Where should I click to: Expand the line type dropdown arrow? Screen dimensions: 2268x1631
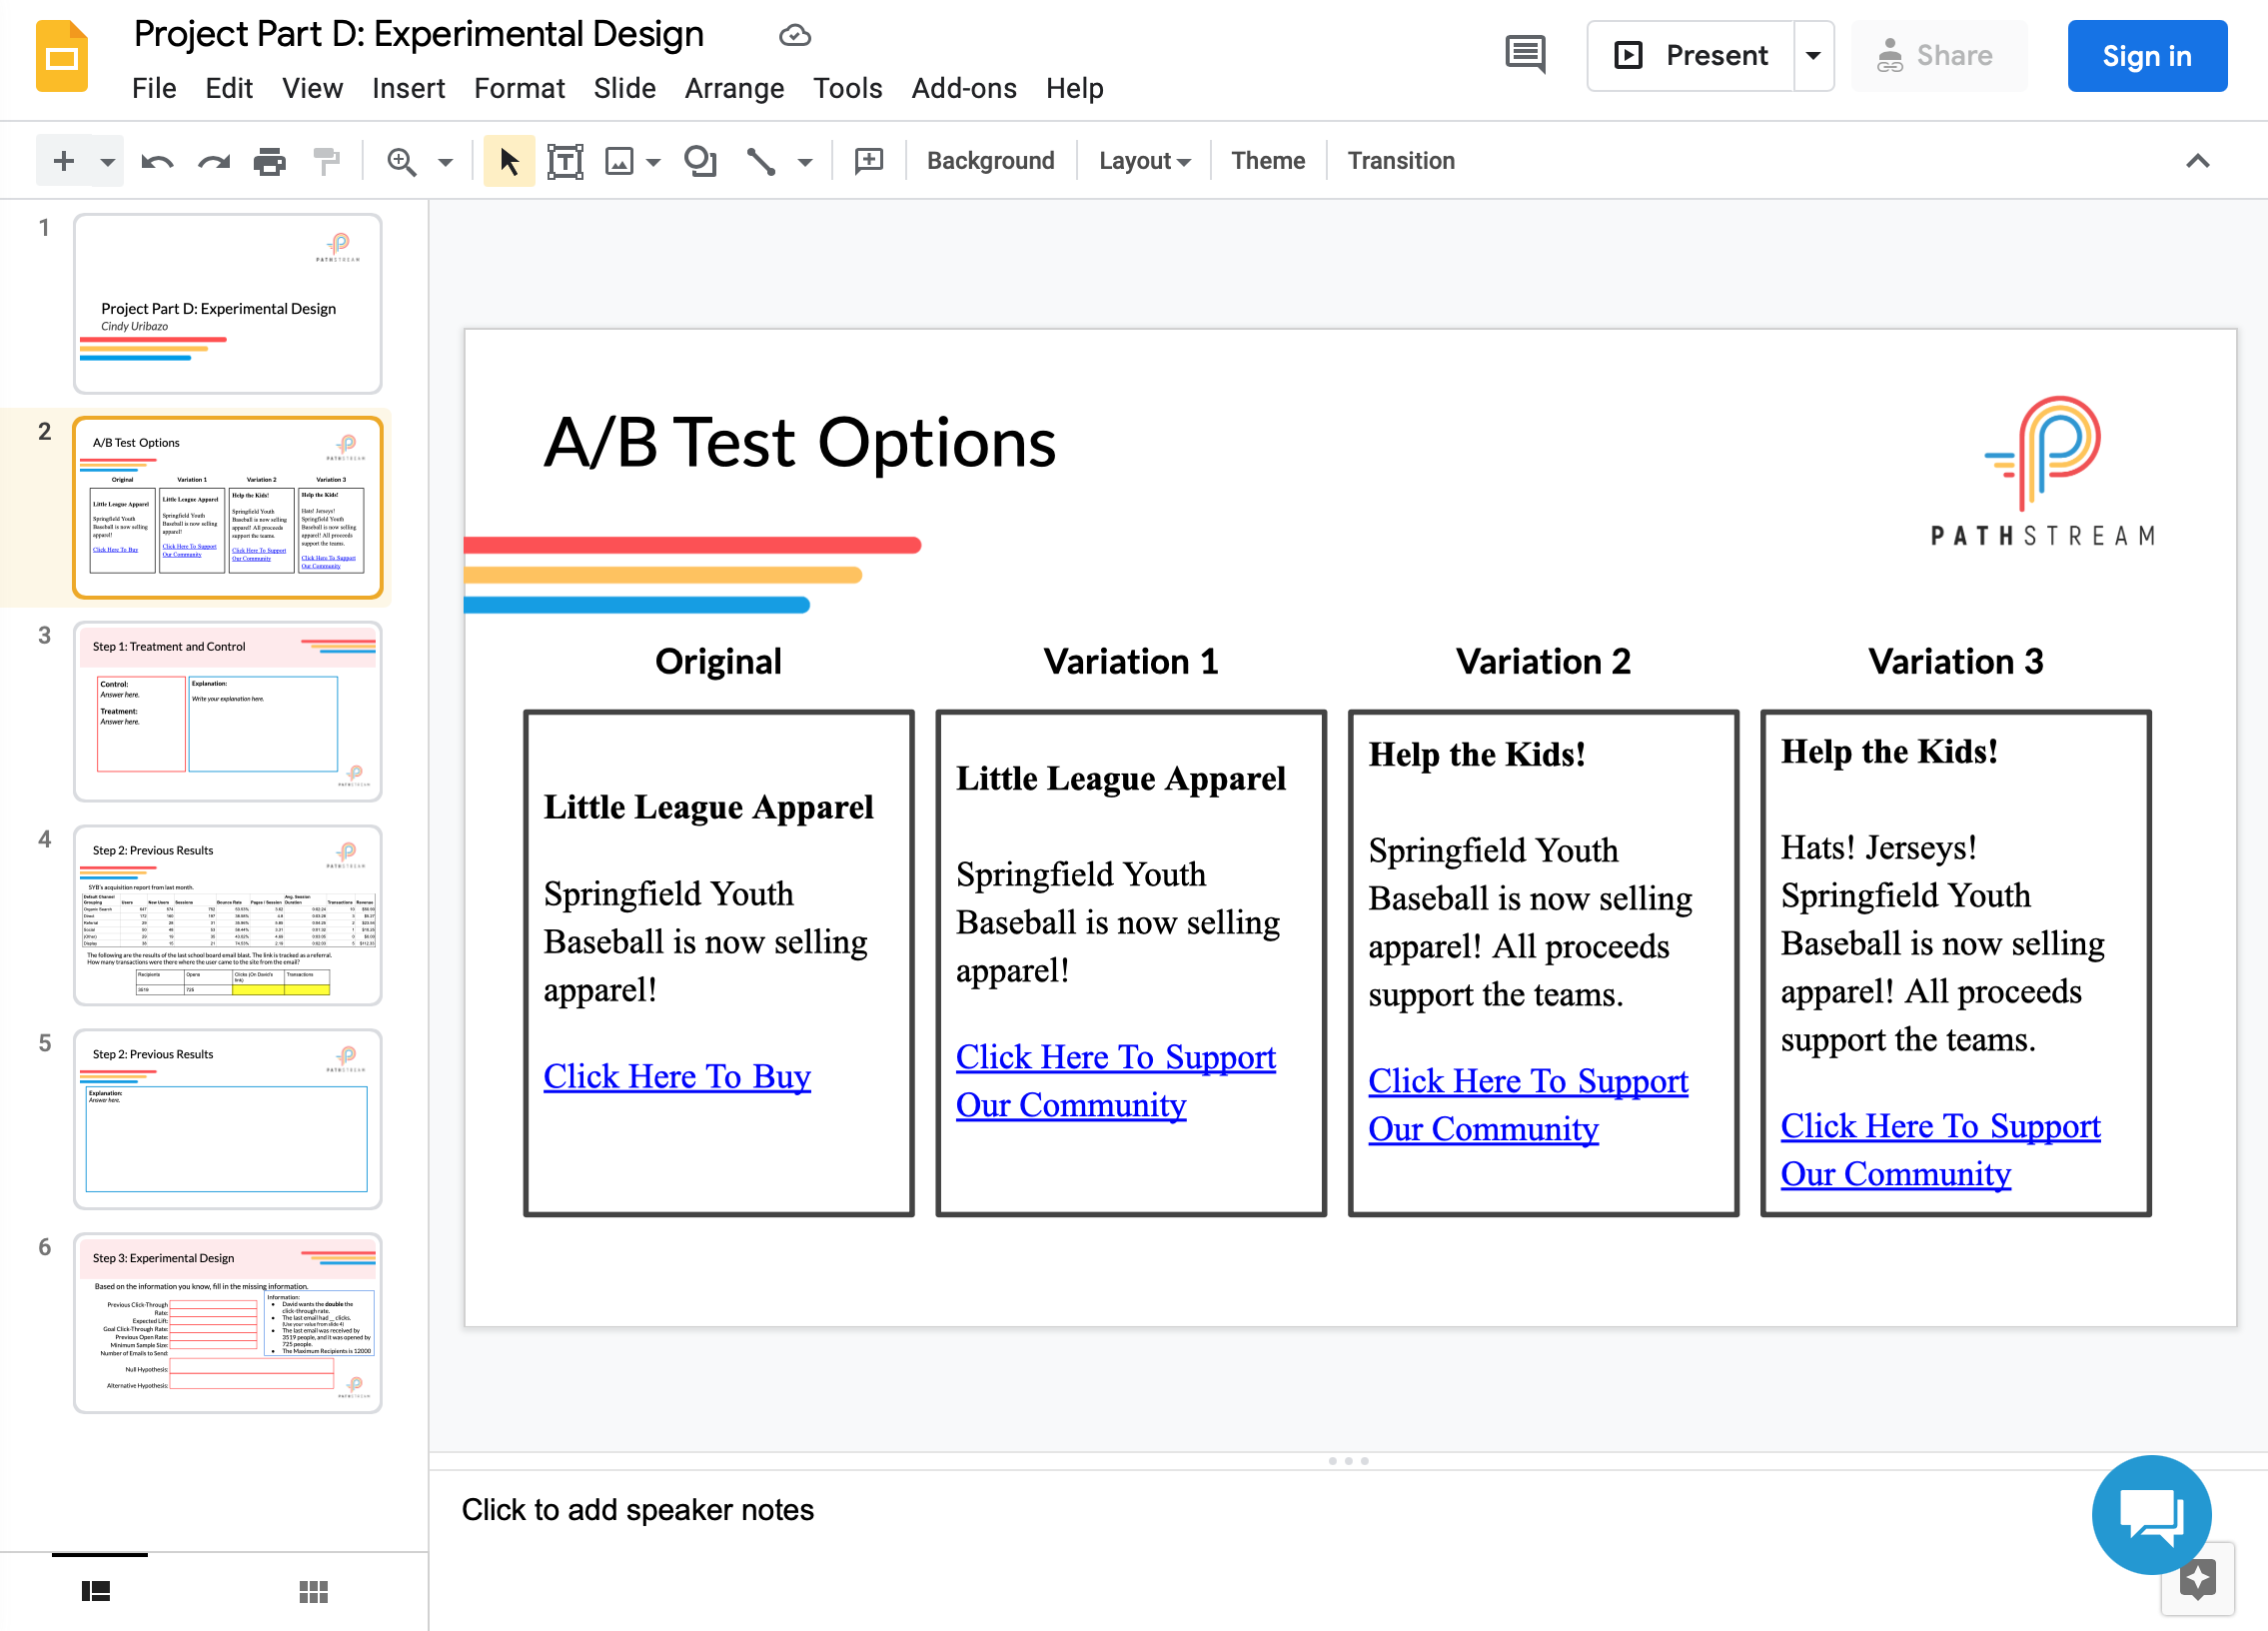805,162
